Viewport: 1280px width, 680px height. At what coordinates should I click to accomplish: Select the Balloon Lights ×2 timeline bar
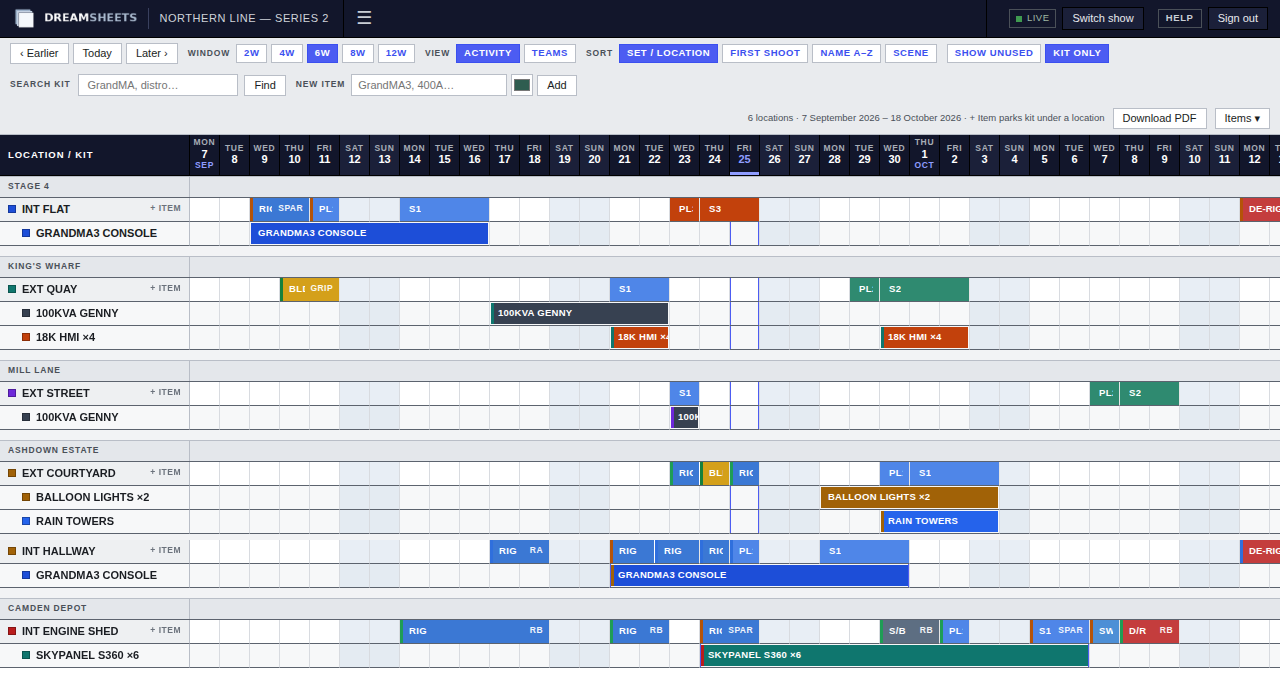coord(909,497)
